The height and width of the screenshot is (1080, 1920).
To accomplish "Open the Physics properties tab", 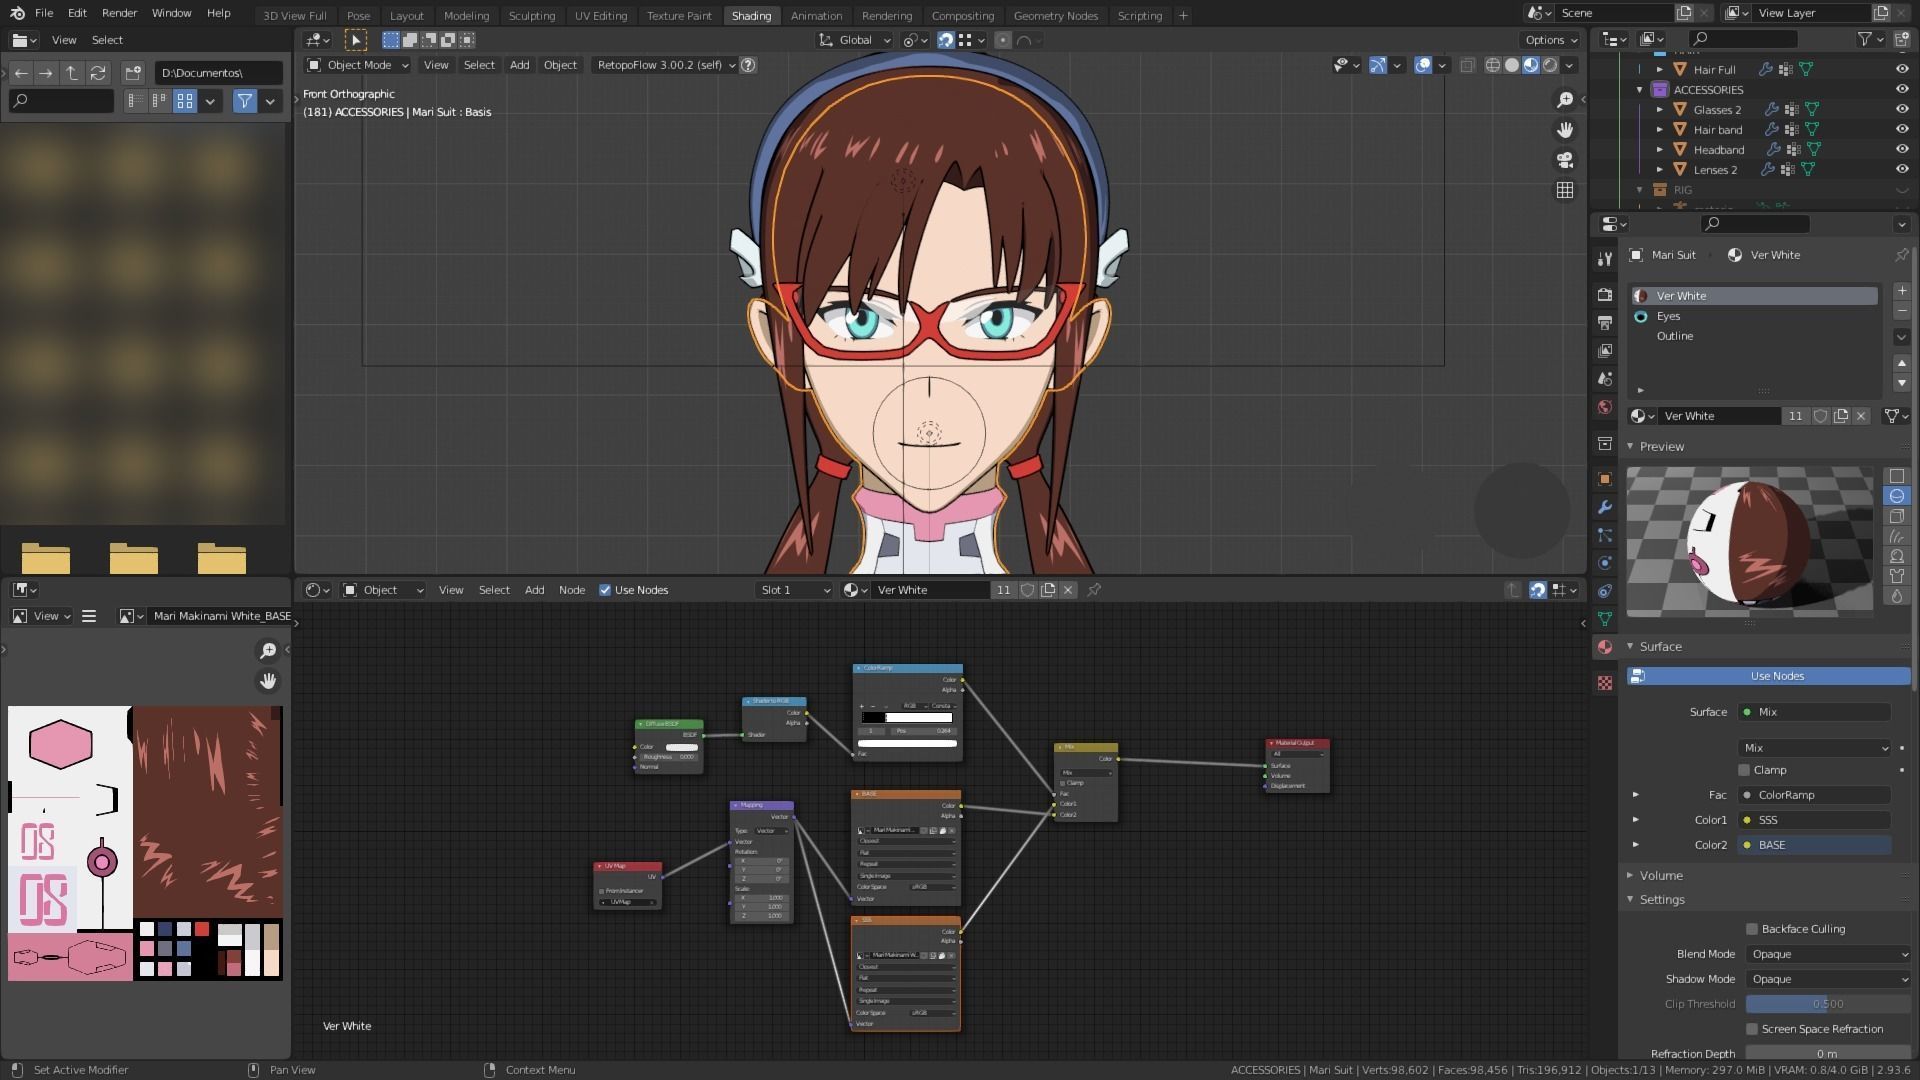I will (x=1605, y=563).
